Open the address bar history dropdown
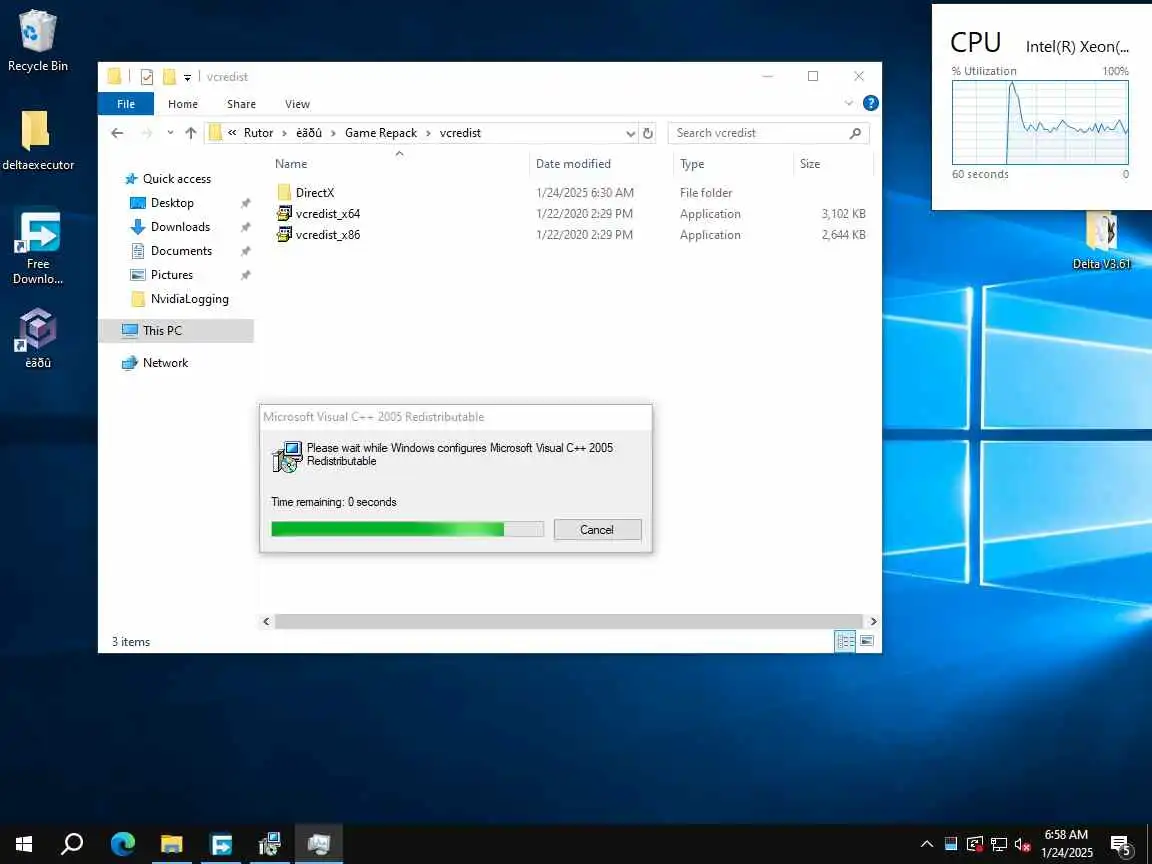The width and height of the screenshot is (1152, 864). [630, 134]
